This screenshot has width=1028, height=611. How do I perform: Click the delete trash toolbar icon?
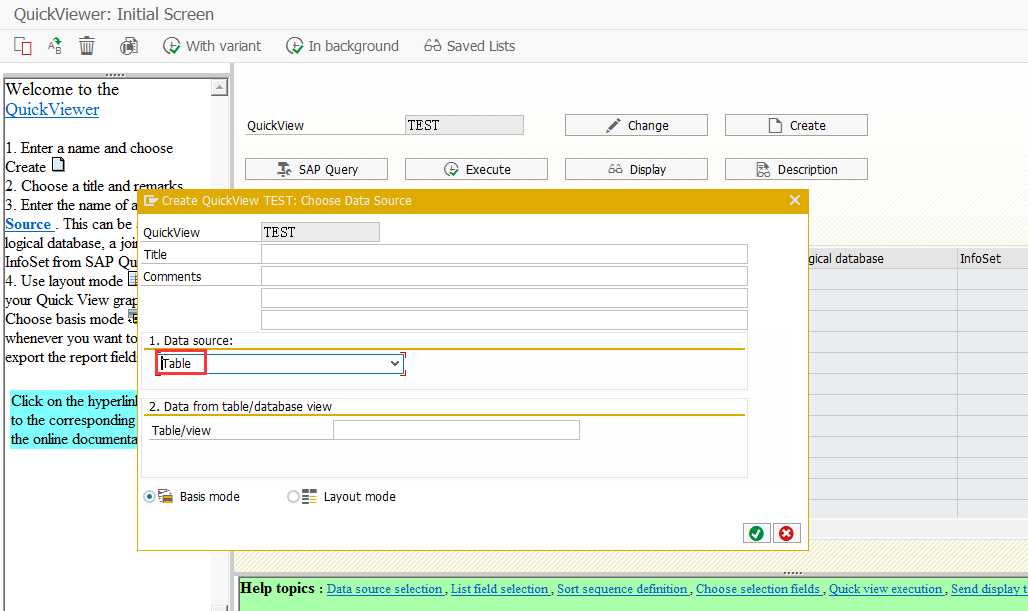(x=87, y=46)
